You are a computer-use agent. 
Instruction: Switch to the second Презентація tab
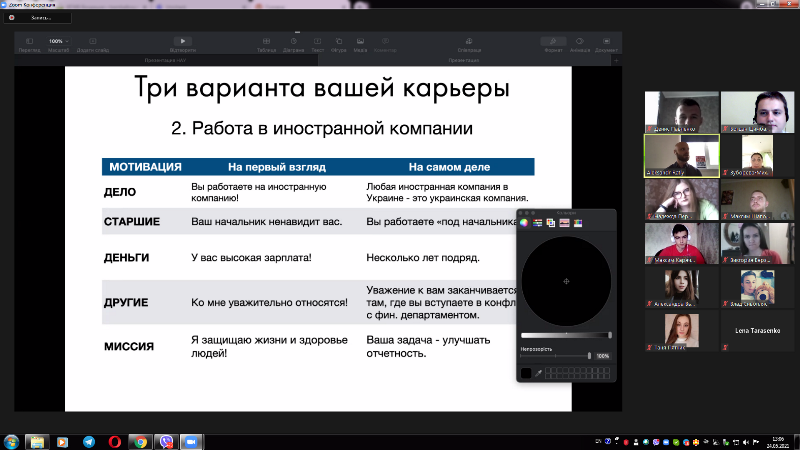point(464,60)
